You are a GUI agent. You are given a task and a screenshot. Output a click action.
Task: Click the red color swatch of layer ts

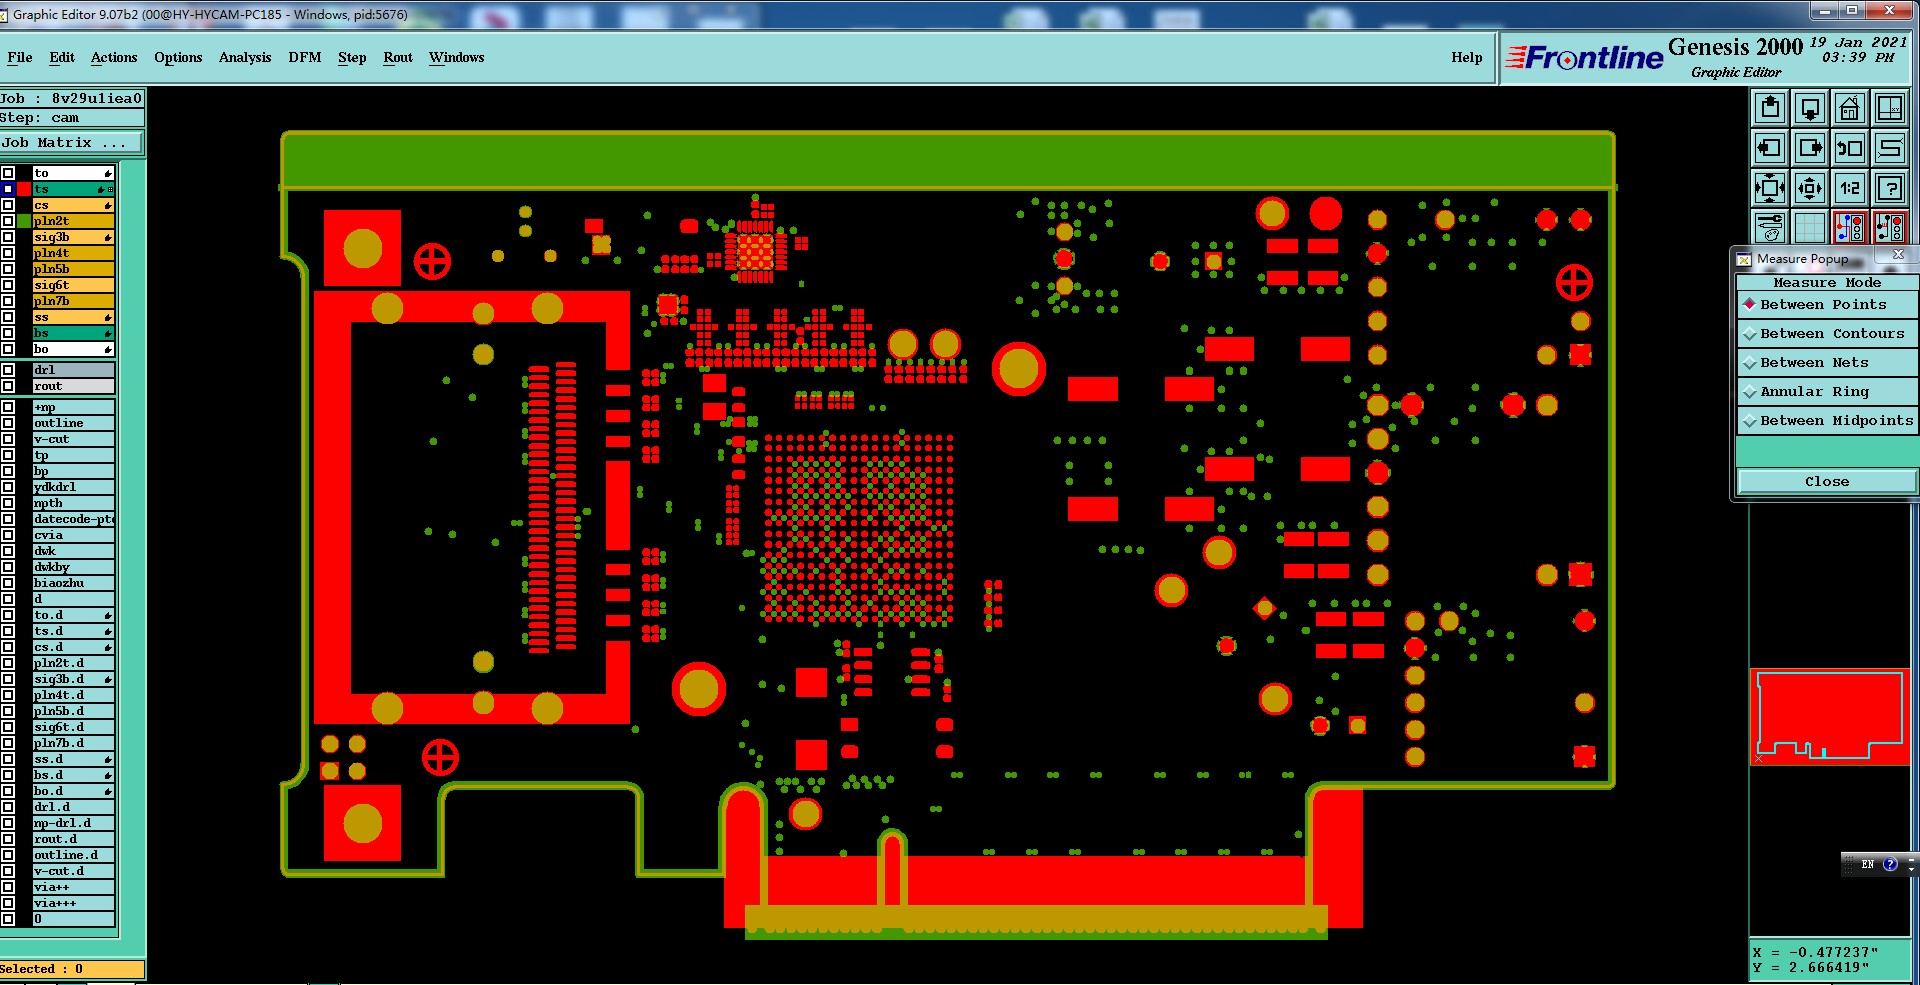coord(24,189)
